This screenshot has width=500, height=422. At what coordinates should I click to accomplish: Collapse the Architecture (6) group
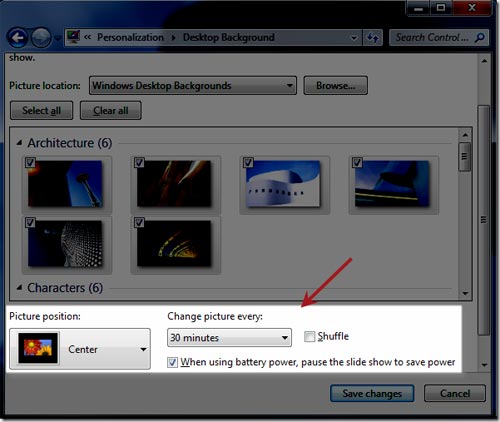click(x=20, y=143)
